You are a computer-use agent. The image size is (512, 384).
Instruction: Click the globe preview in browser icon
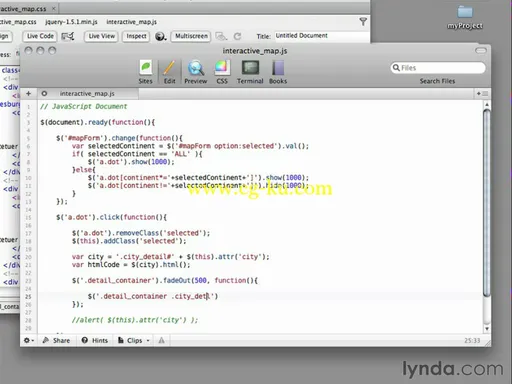tap(160, 36)
